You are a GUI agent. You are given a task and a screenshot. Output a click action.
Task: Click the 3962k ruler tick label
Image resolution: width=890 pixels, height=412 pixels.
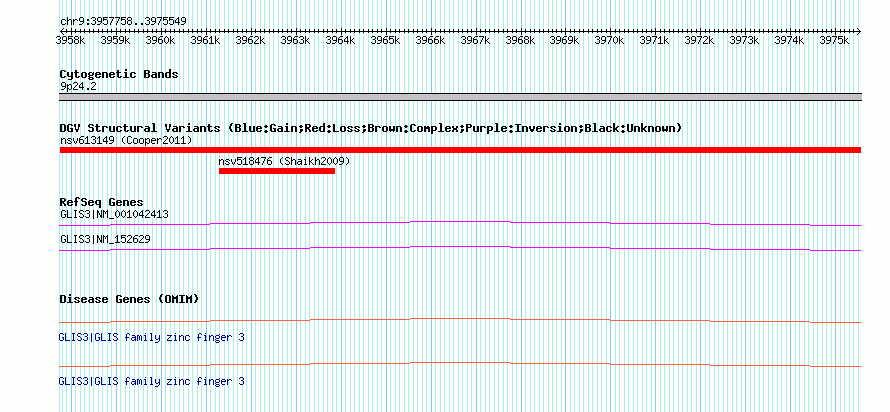point(250,41)
